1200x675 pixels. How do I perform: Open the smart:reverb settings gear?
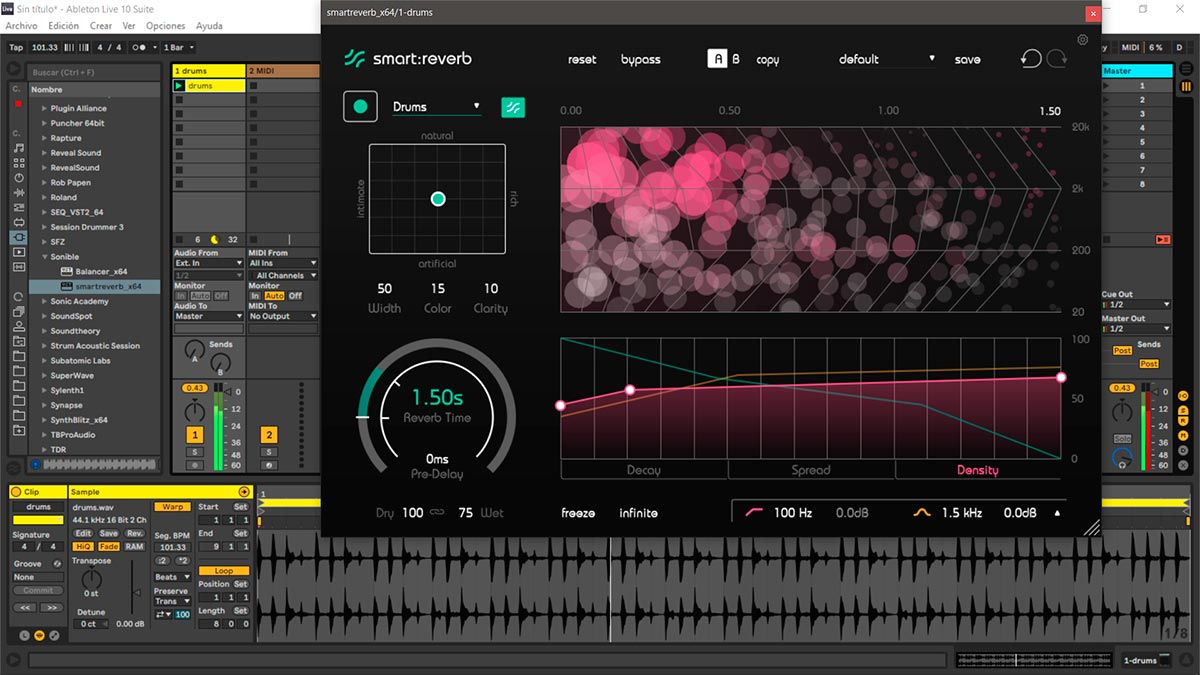(1082, 40)
